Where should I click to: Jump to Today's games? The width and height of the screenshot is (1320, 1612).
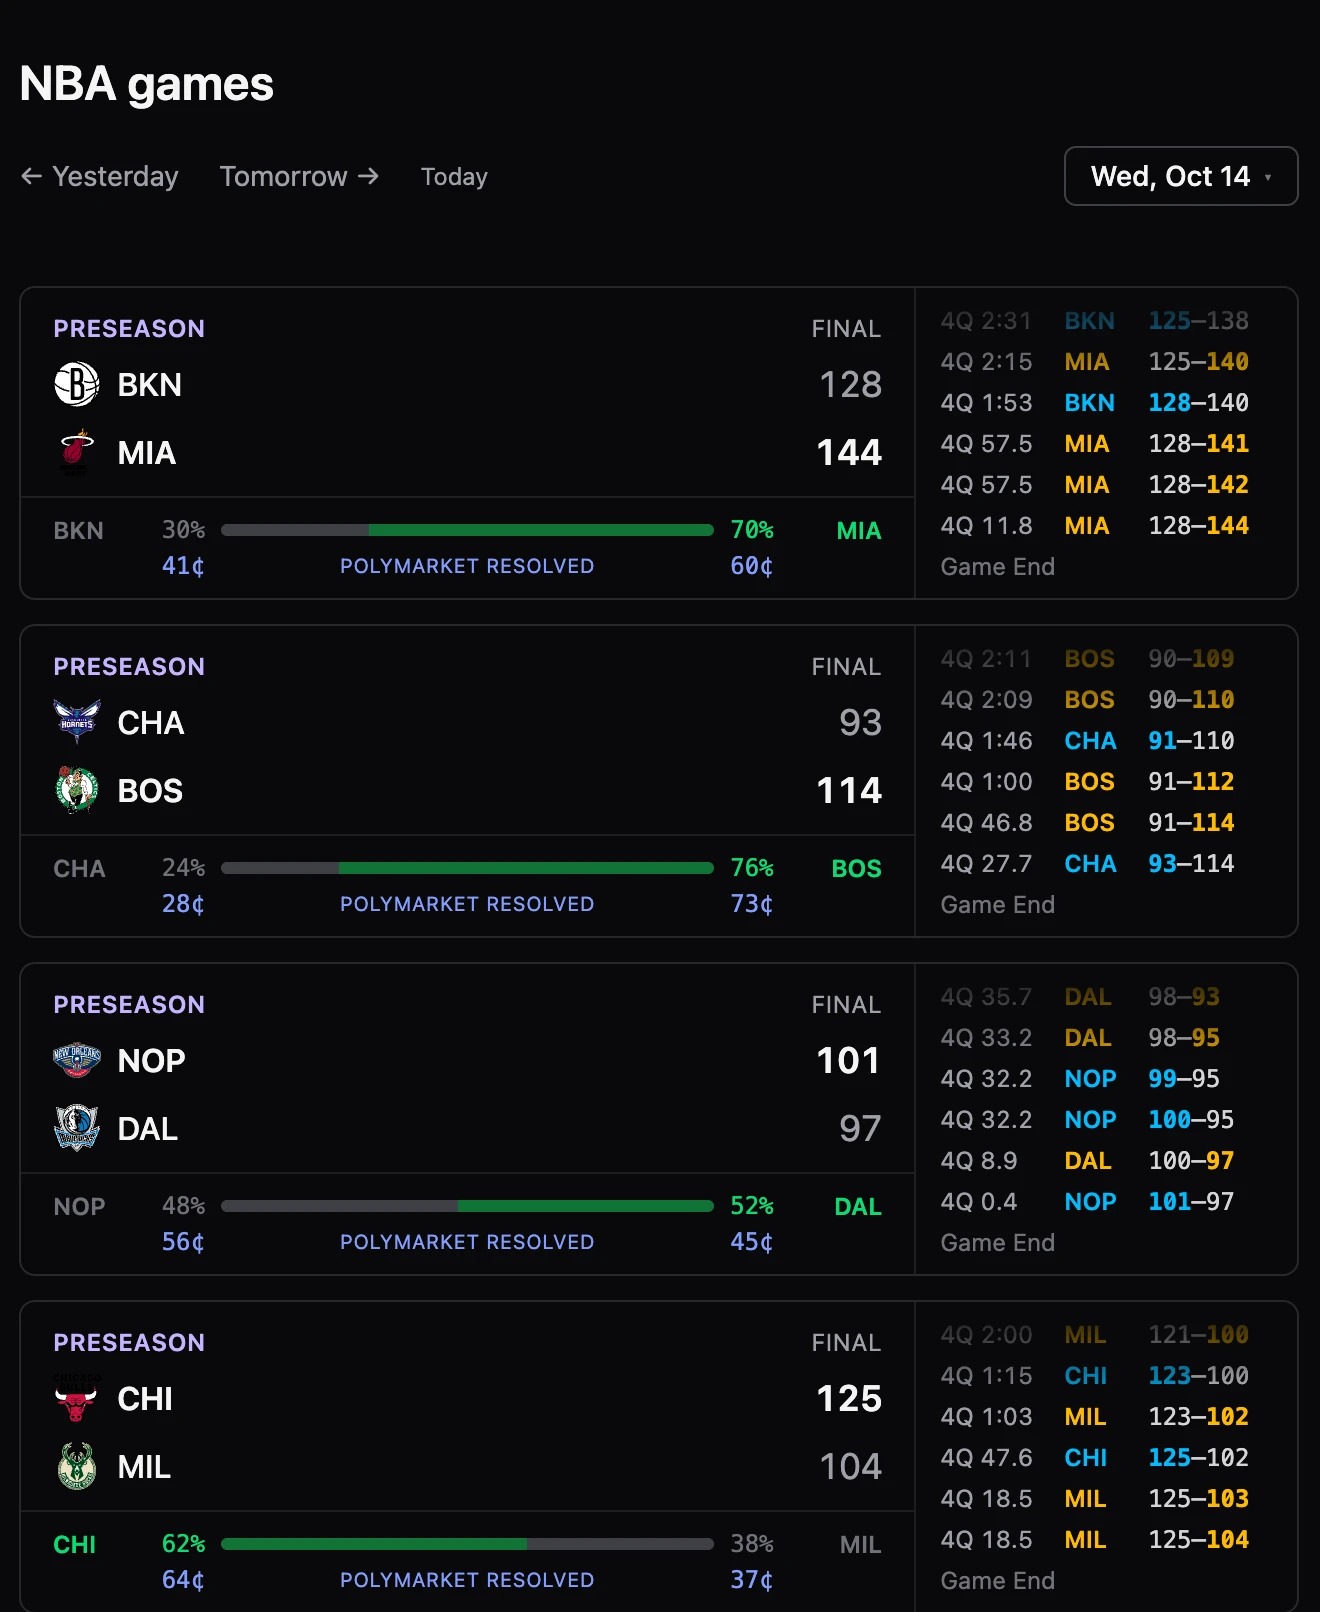[454, 177]
